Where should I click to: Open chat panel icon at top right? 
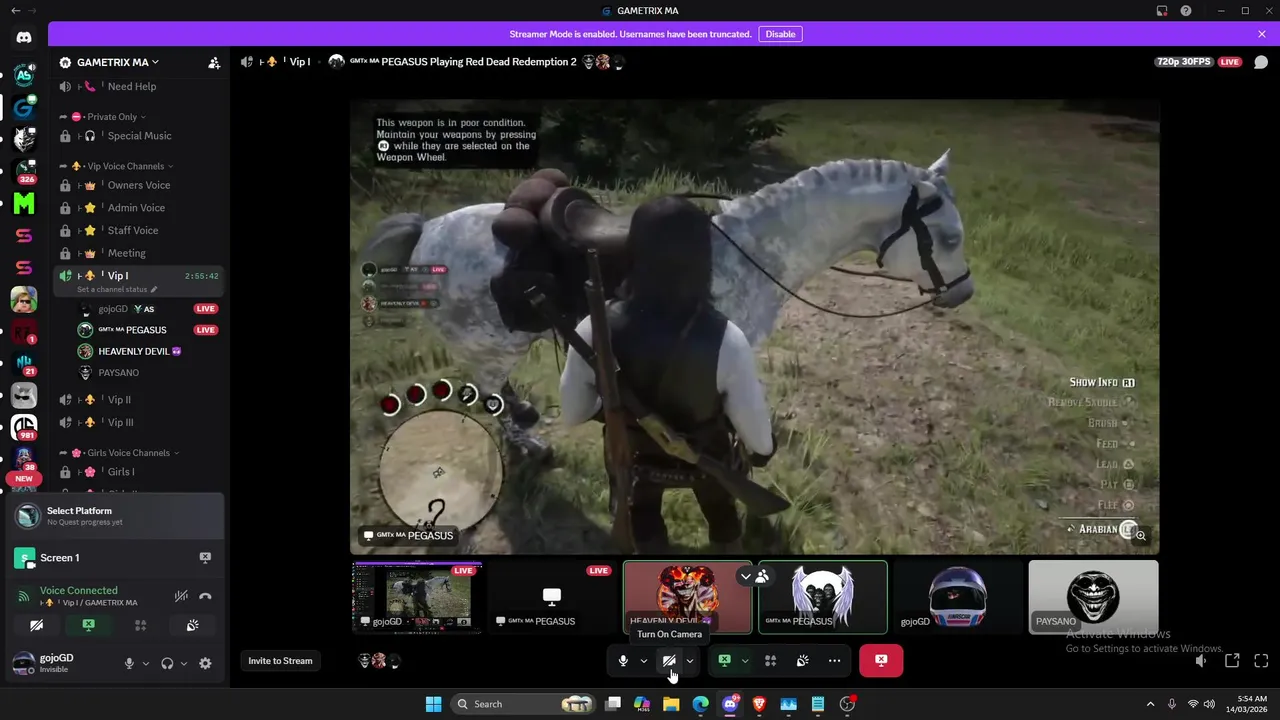coord(1261,62)
